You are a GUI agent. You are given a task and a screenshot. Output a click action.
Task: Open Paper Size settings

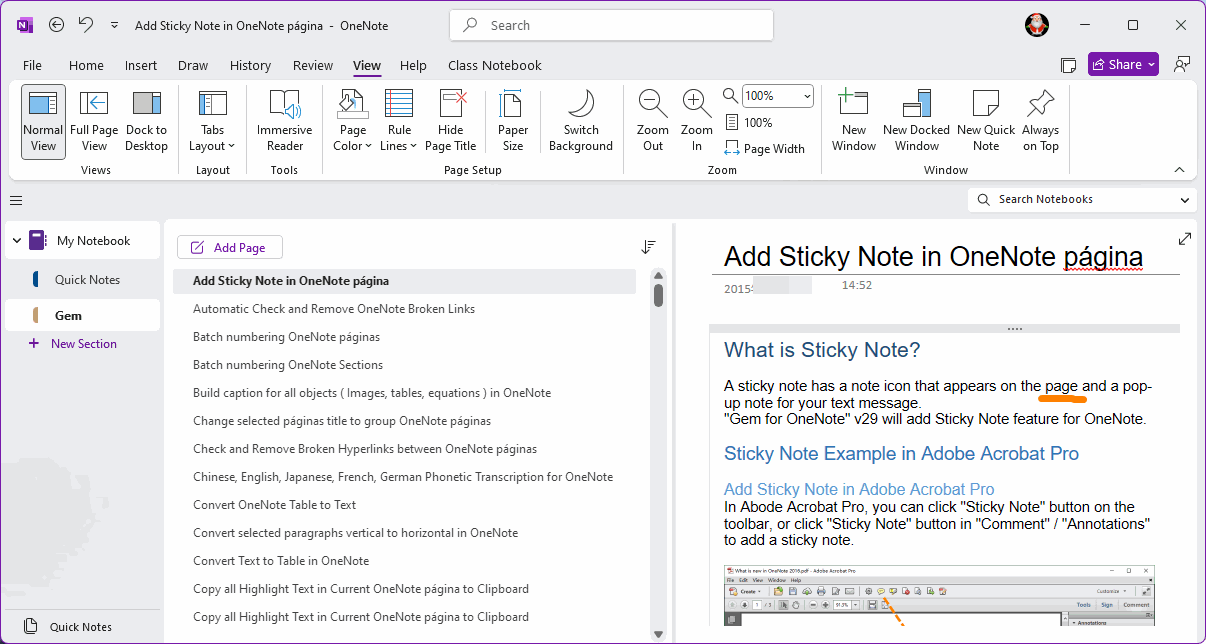point(513,122)
